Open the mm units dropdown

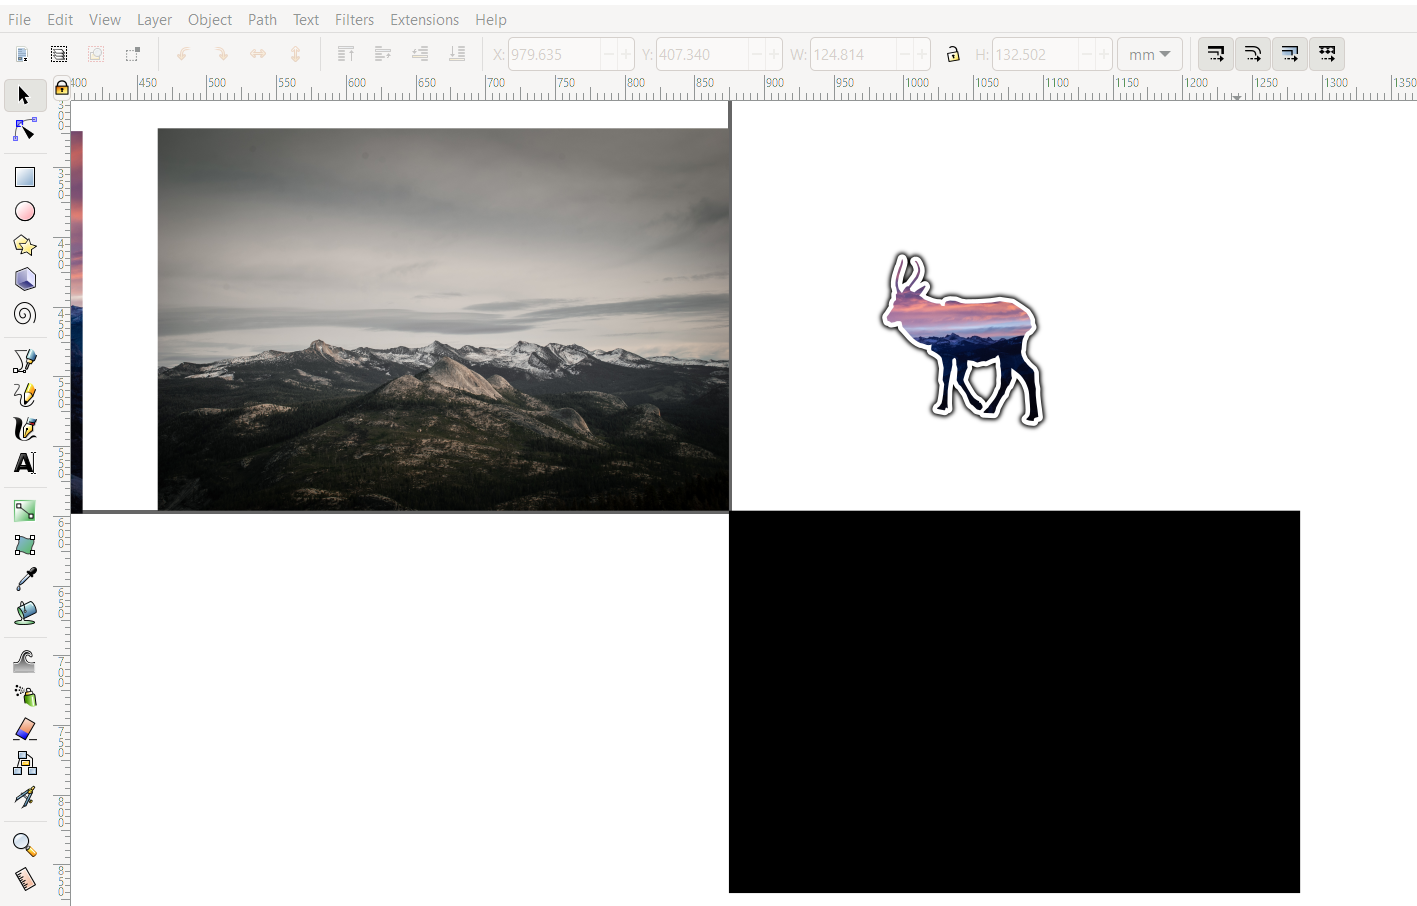pos(1149,54)
